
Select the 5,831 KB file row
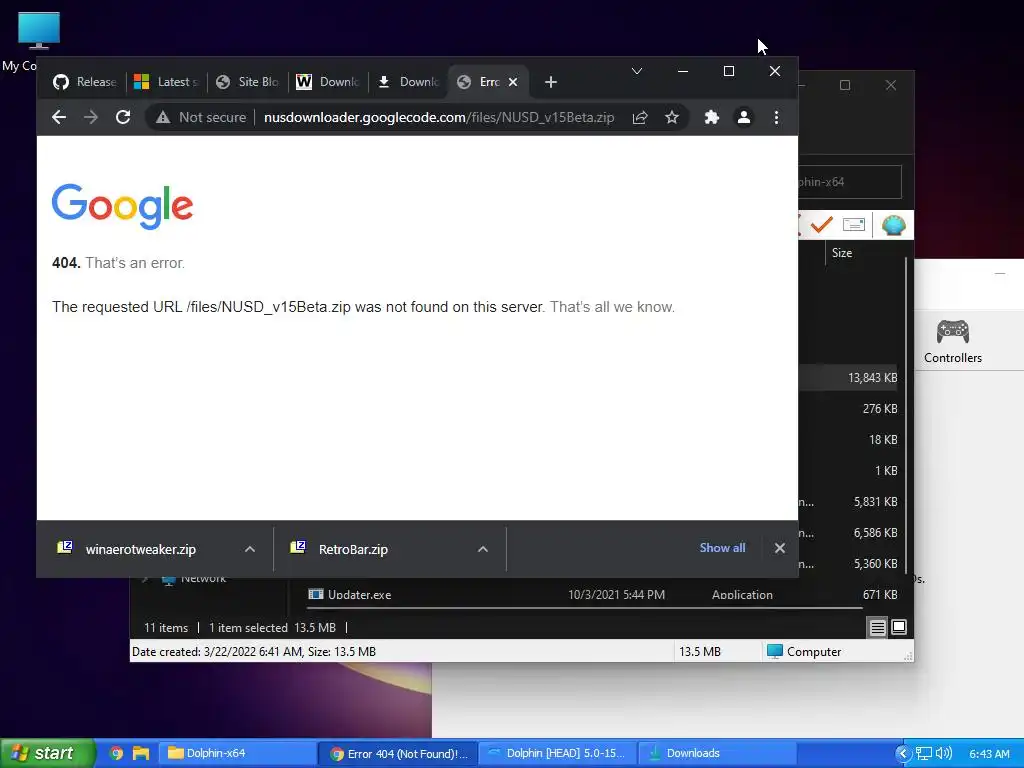click(x=849, y=502)
